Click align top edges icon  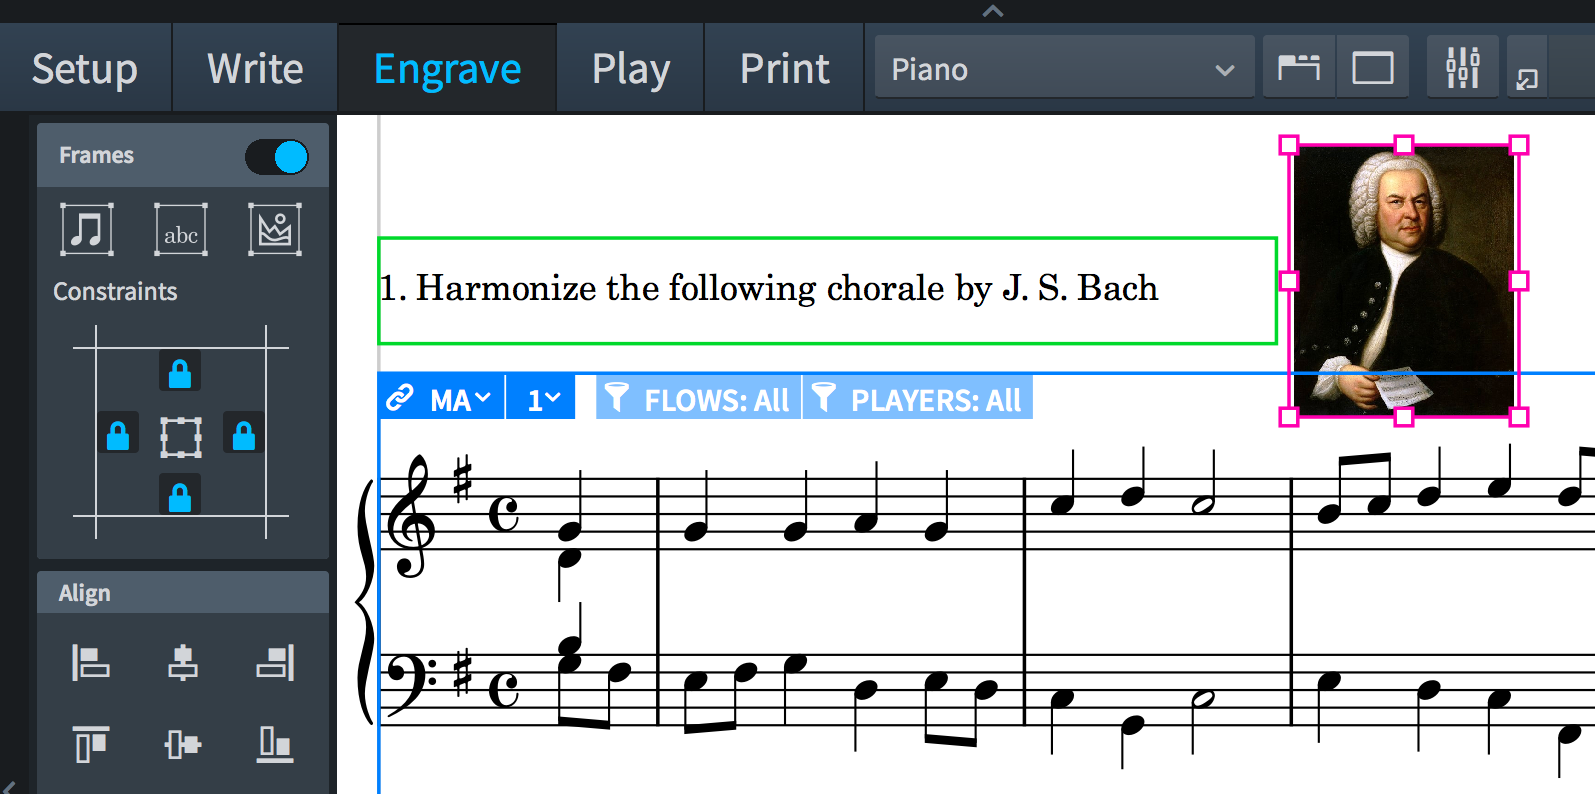pos(90,744)
